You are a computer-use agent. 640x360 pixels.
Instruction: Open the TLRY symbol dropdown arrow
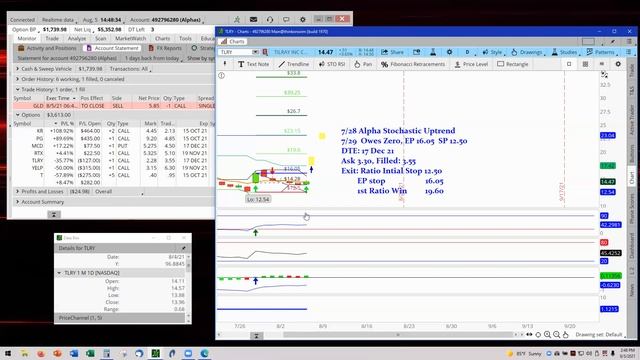click(255, 52)
